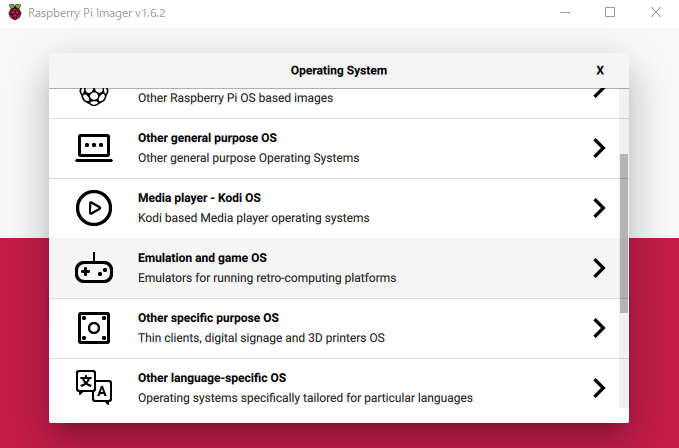Expand Other specific purpose OS chevron
This screenshot has width=679, height=448.
[599, 328]
